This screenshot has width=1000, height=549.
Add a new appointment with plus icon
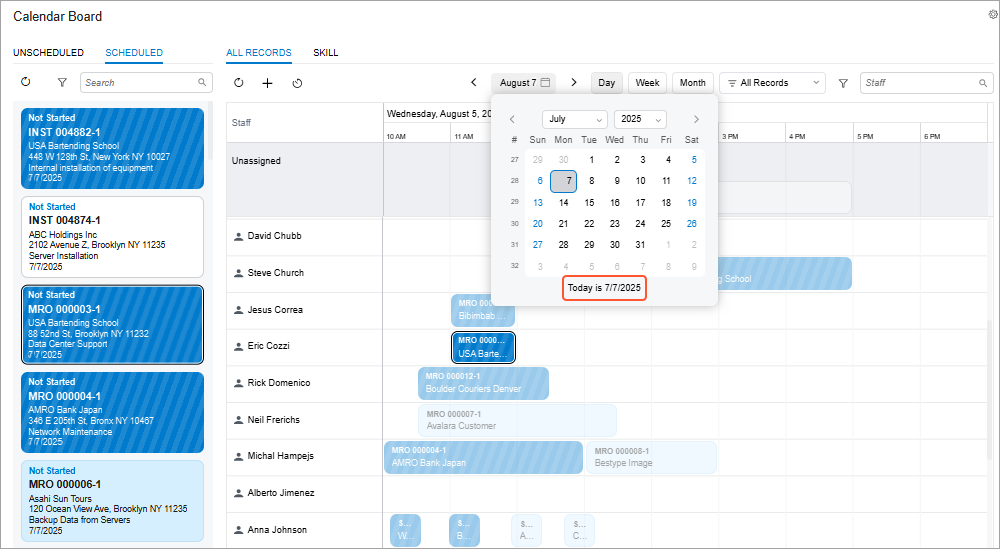pos(267,83)
